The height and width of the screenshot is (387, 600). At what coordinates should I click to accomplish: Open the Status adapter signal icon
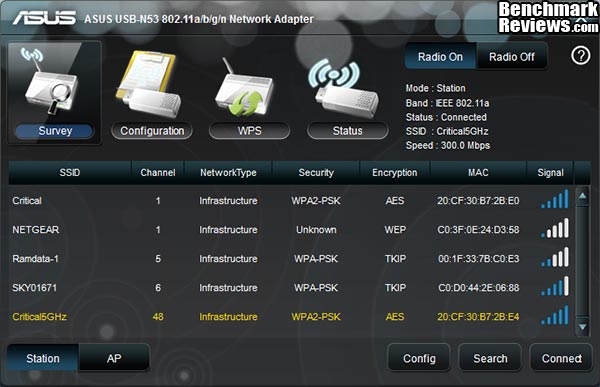(x=343, y=89)
